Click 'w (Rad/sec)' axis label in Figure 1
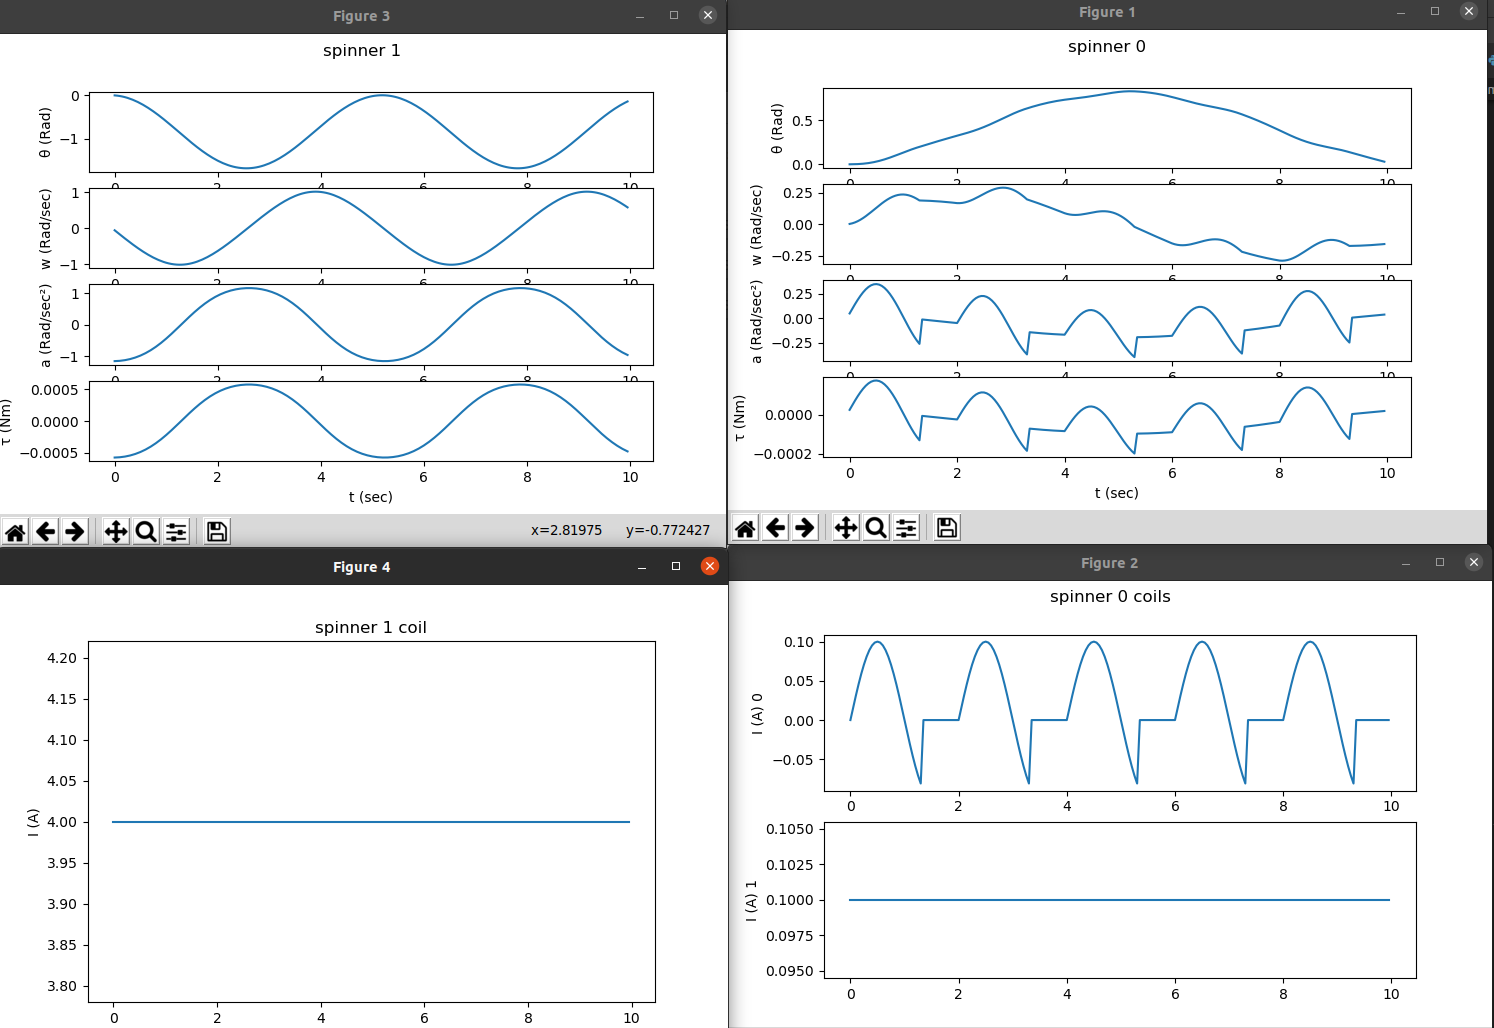This screenshot has width=1494, height=1028. pyautogui.click(x=756, y=224)
